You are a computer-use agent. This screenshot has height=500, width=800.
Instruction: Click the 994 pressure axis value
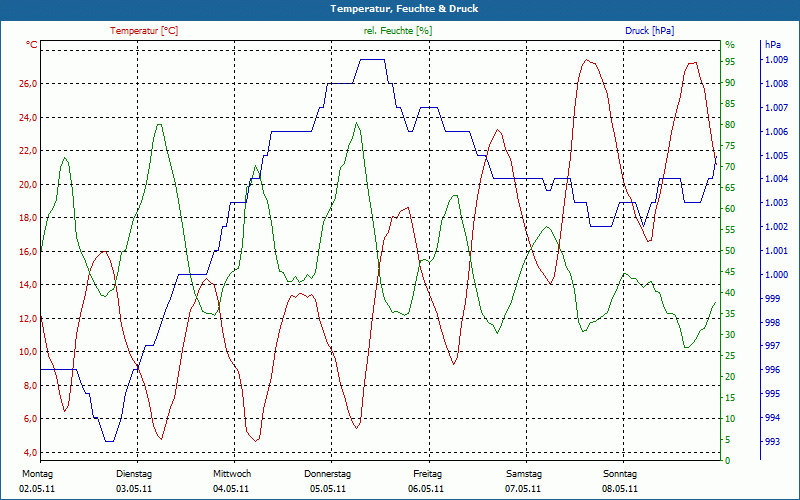tap(772, 418)
